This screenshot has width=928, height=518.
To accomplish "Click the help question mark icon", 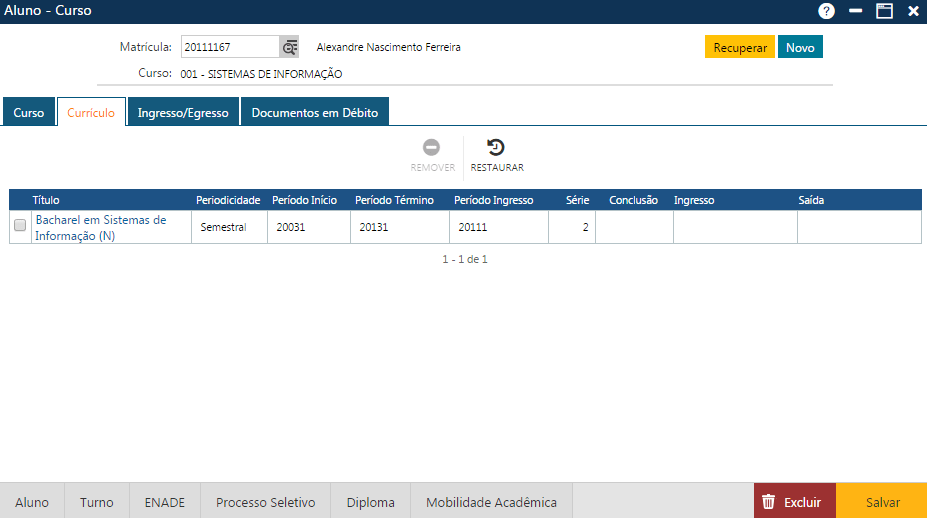I will pyautogui.click(x=826, y=11).
